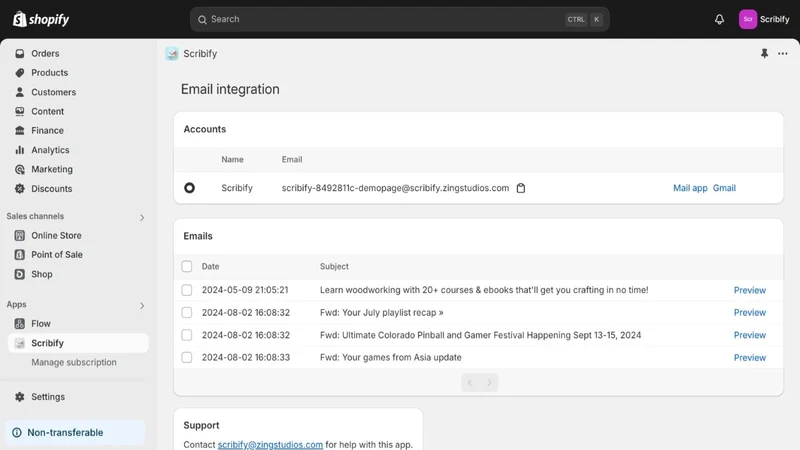The width and height of the screenshot is (800, 450).
Task: Click the Discounts badge icon
Action: (19, 189)
